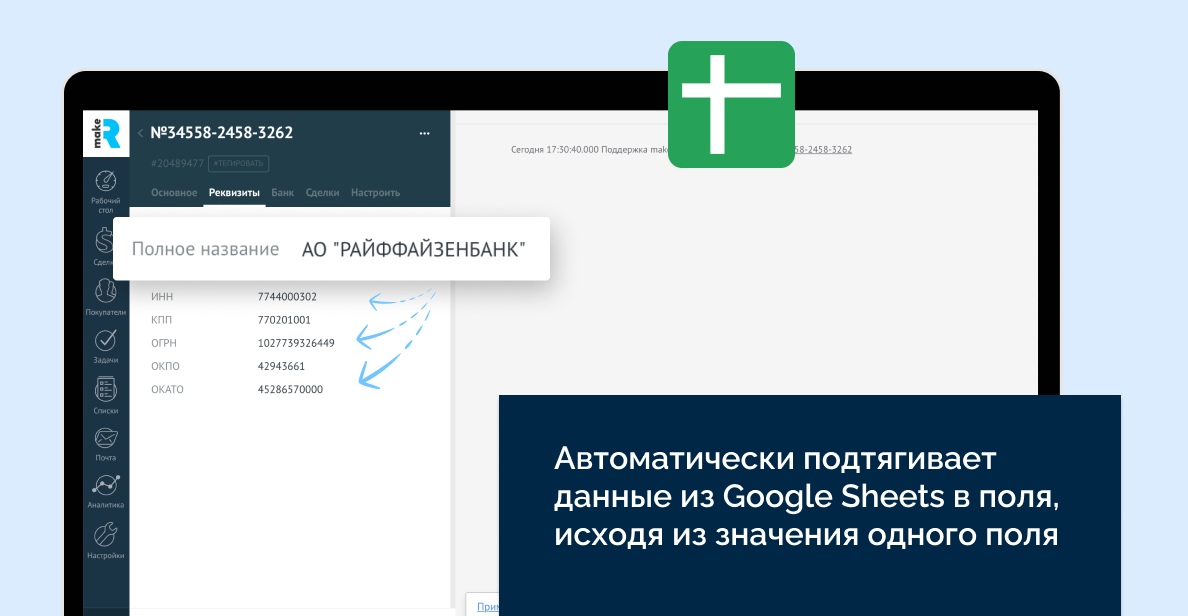
Task: Click the make R logo
Action: (106, 133)
